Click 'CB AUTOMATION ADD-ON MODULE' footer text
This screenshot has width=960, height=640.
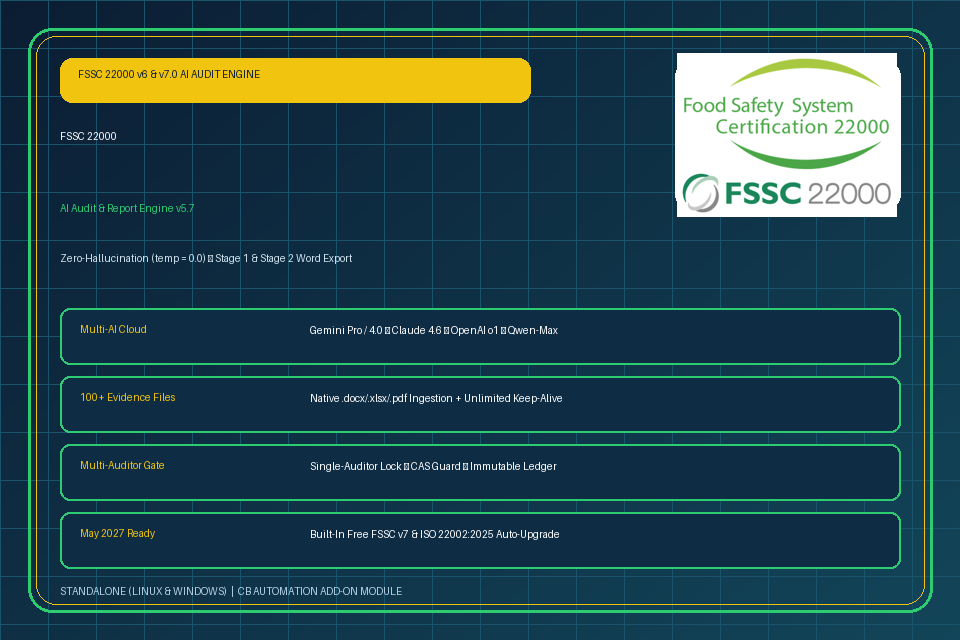[320, 591]
